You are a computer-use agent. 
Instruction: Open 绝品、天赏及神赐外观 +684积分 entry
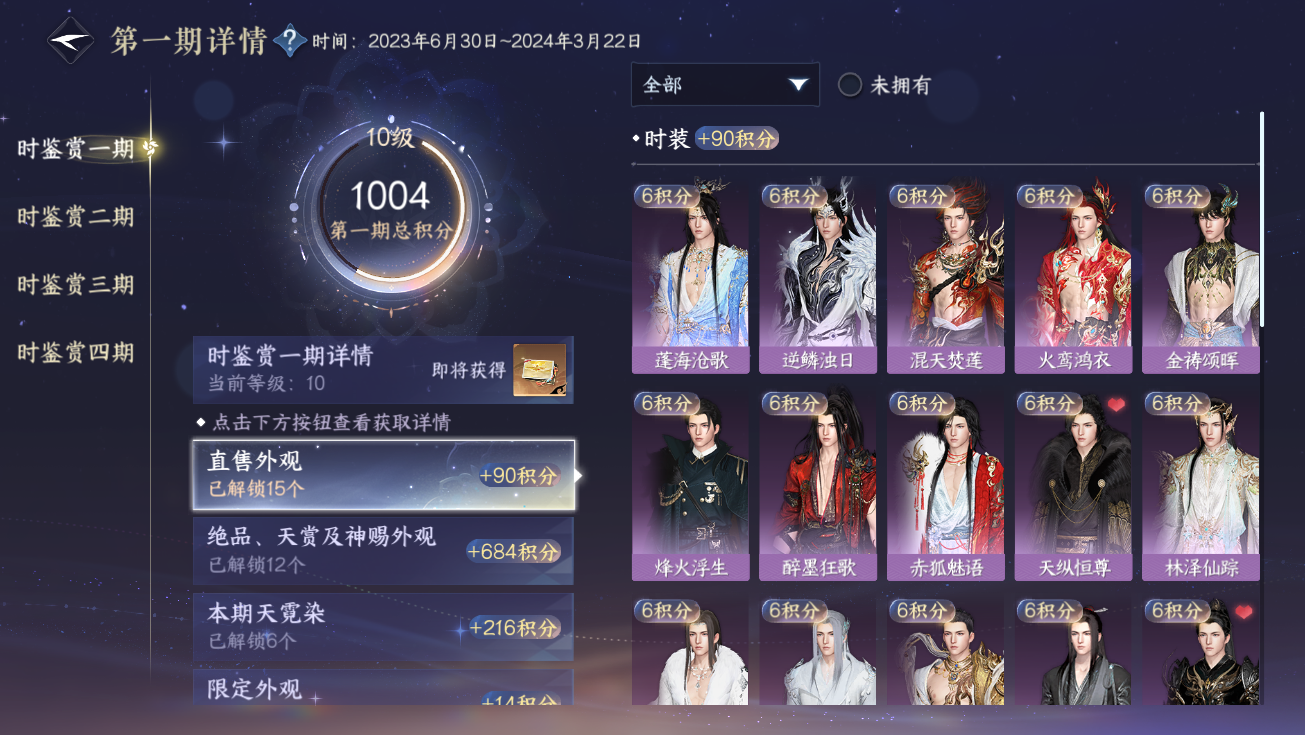click(384, 551)
